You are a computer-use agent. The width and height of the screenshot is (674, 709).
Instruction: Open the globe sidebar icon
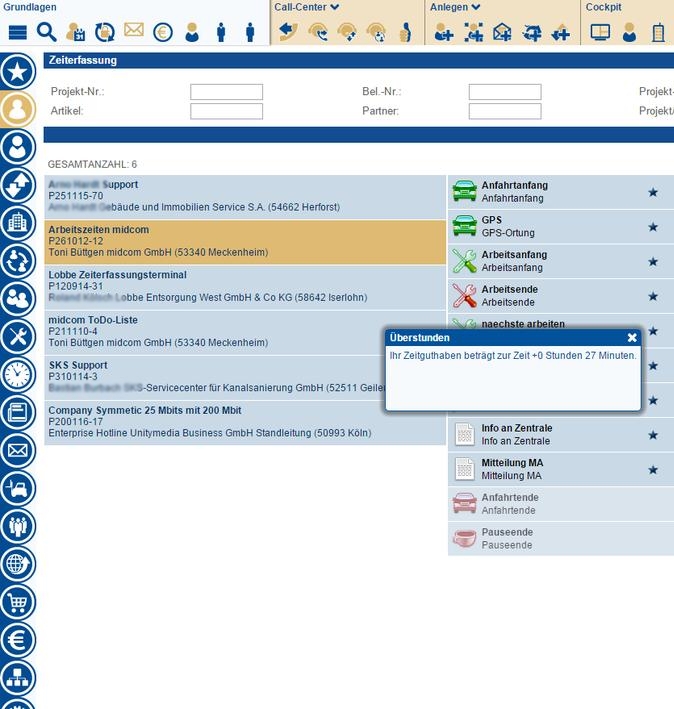pyautogui.click(x=18, y=564)
